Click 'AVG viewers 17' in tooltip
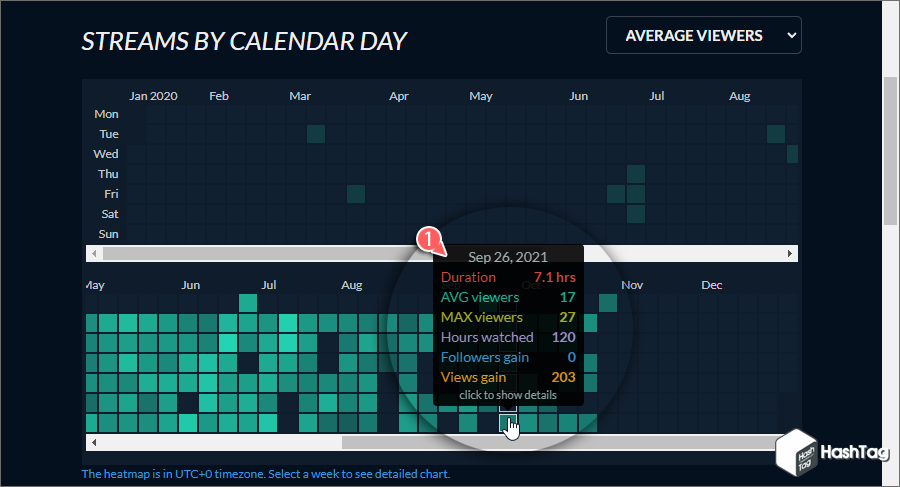 pyautogui.click(x=508, y=297)
